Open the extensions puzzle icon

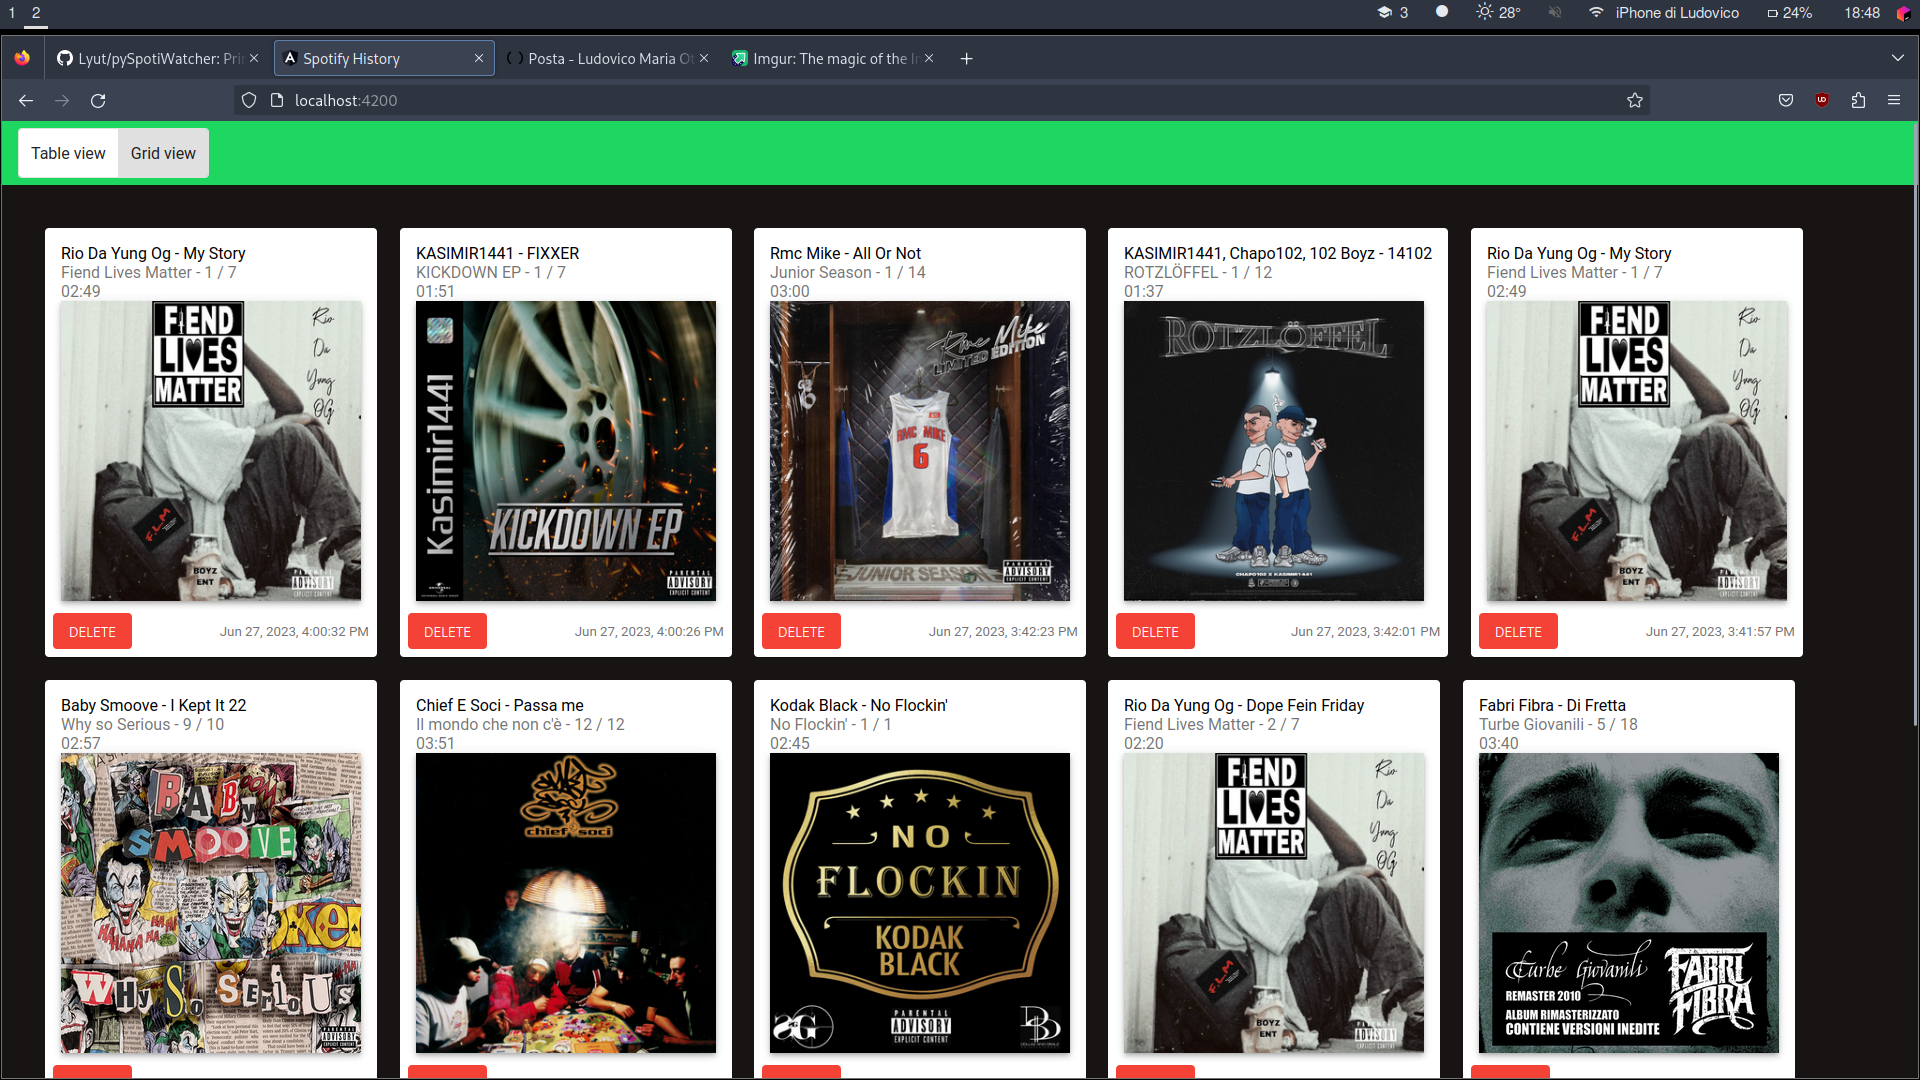[1858, 101]
